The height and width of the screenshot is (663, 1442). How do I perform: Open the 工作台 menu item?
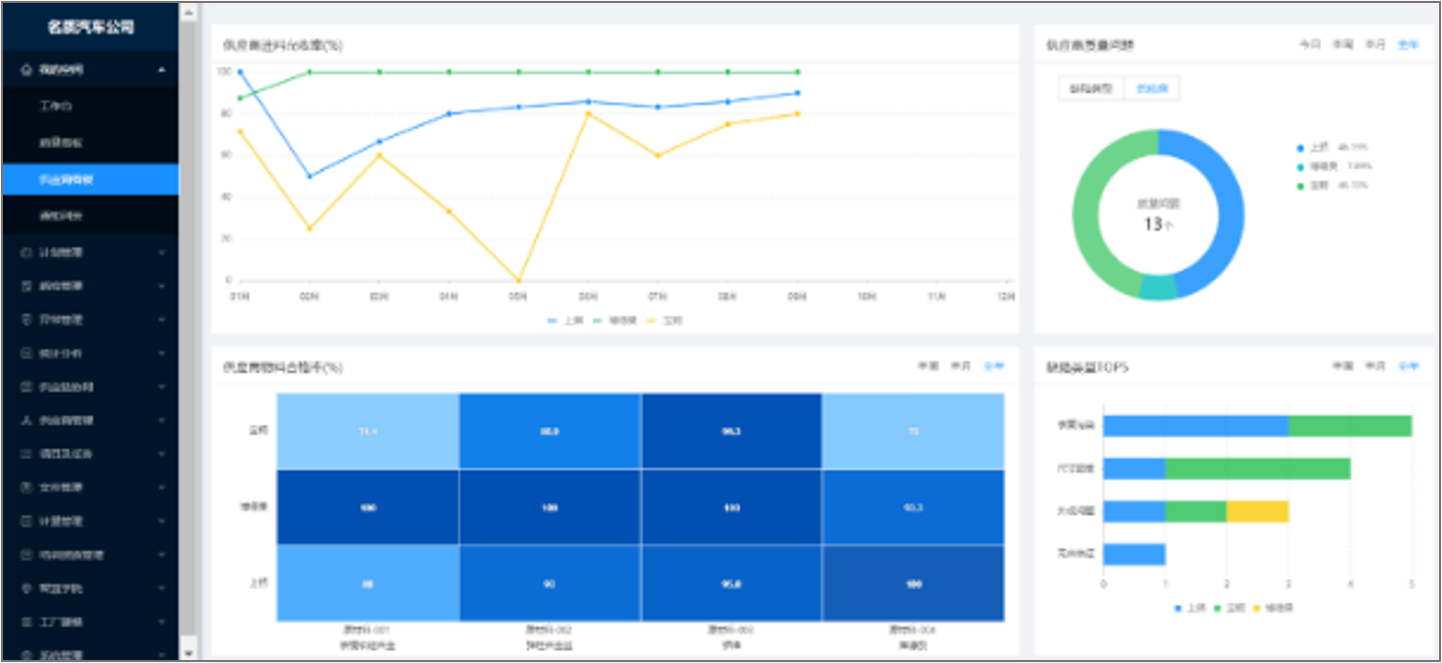click(x=56, y=106)
